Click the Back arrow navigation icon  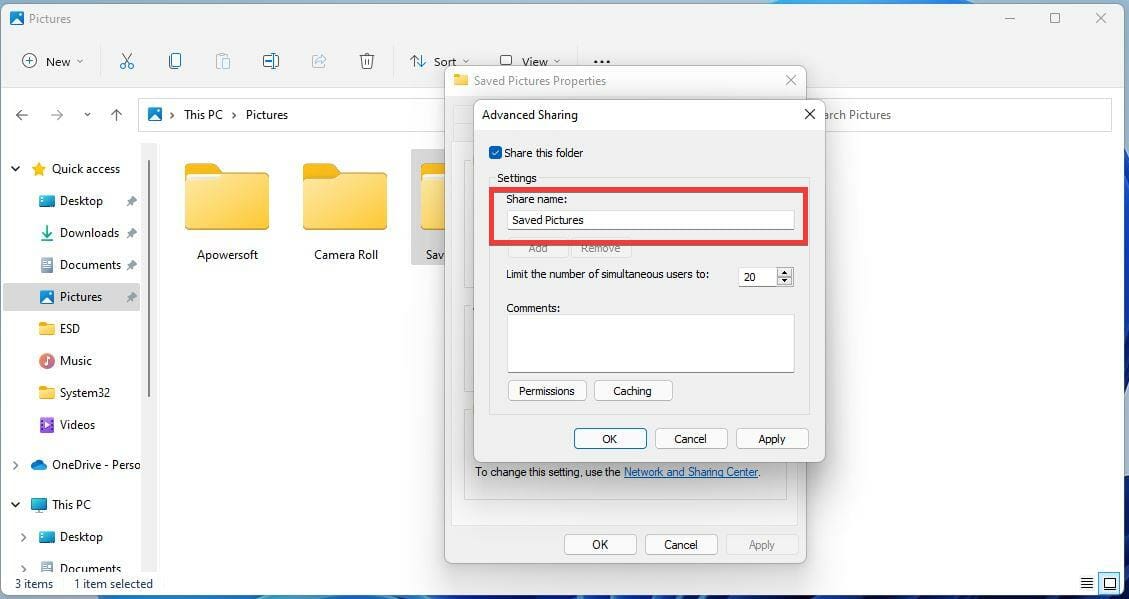(22, 114)
